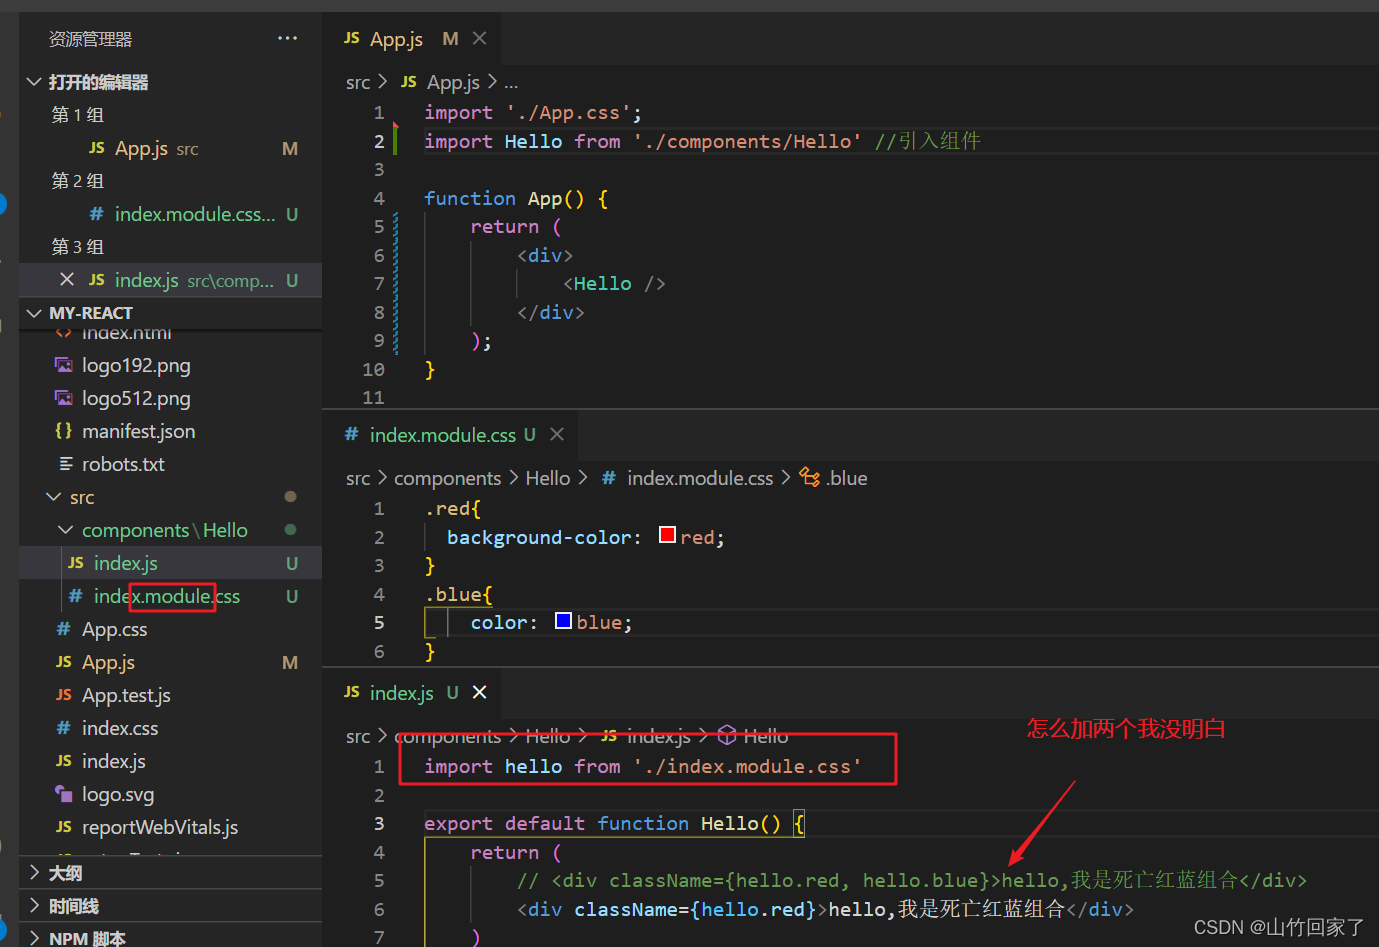Collapse the components\Hello folder

click(65, 530)
